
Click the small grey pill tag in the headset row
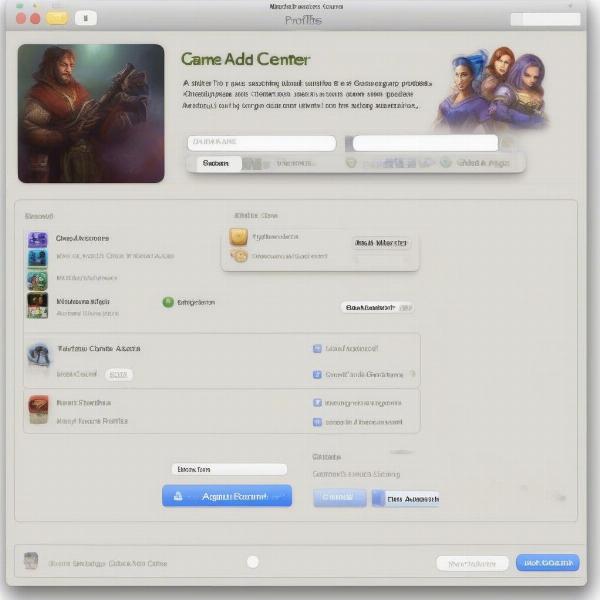click(119, 374)
